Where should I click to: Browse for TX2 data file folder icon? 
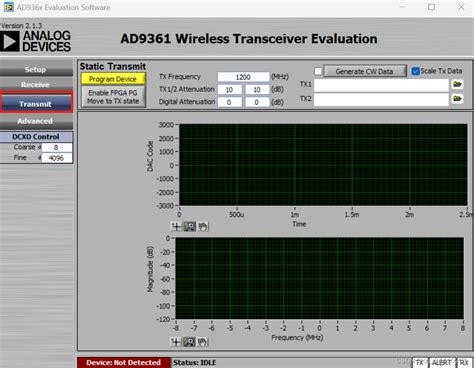457,99
